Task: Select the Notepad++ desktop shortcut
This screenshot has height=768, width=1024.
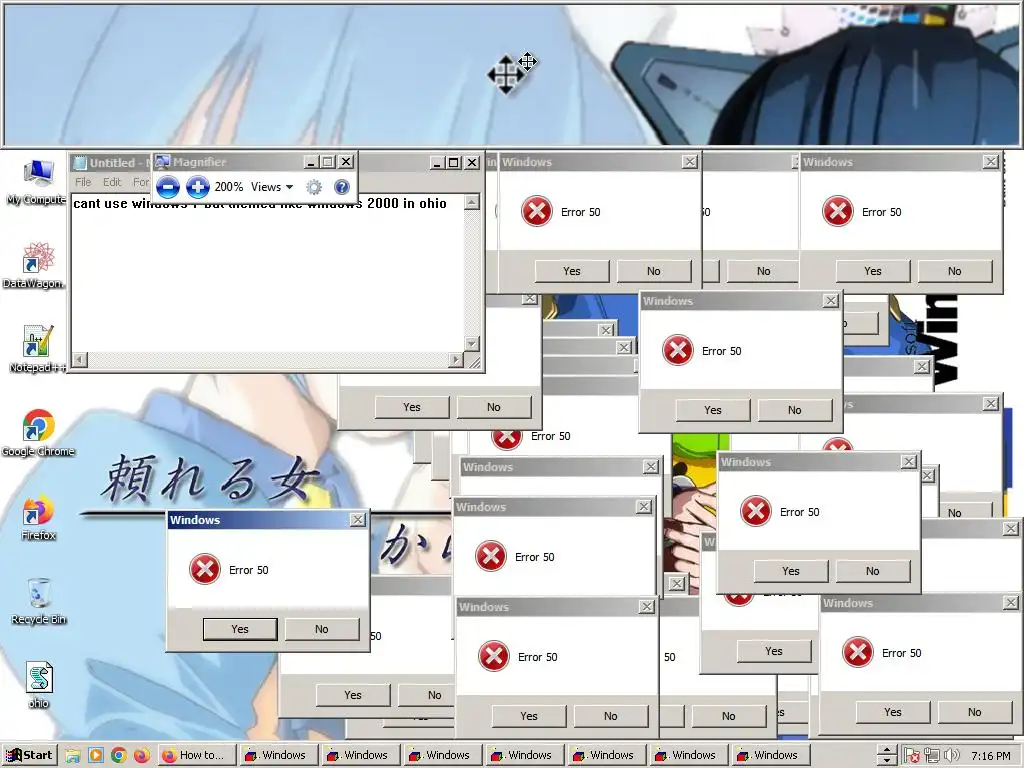Action: [x=37, y=349]
